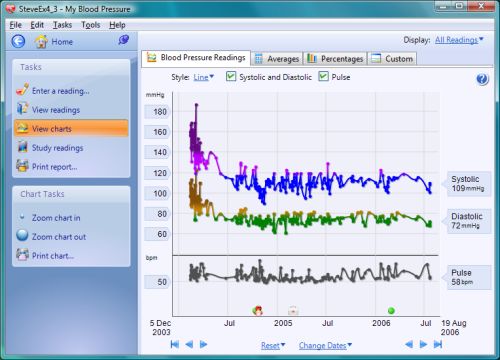This screenshot has height=360, width=500.
Task: Click the 180 mmHg axis value
Action: 157,112
